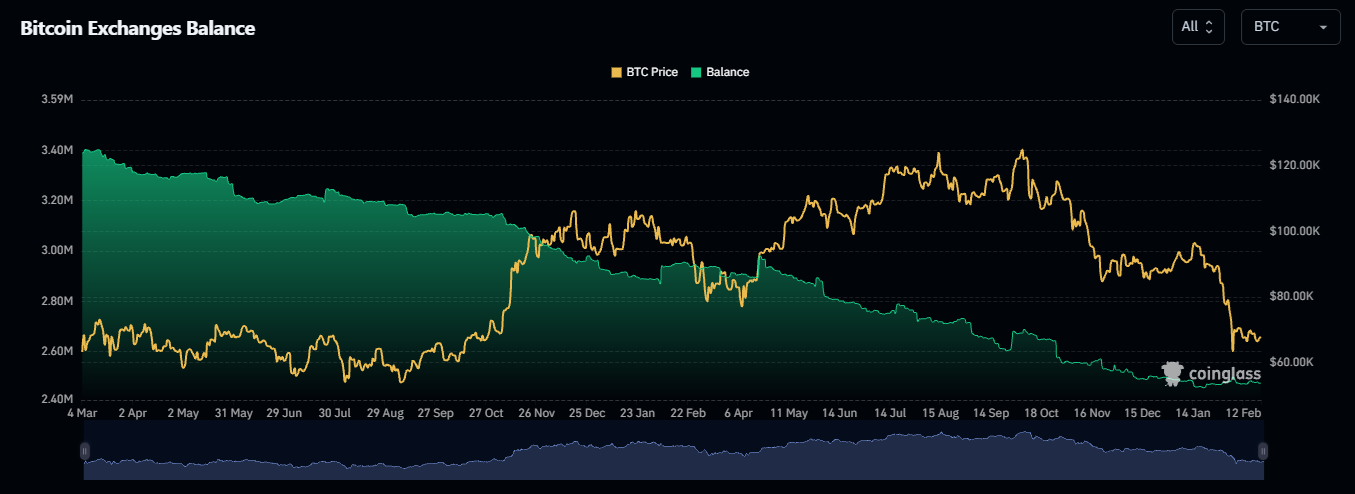The image size is (1355, 494).
Task: Click the green Balance legend swatch
Action: click(696, 72)
